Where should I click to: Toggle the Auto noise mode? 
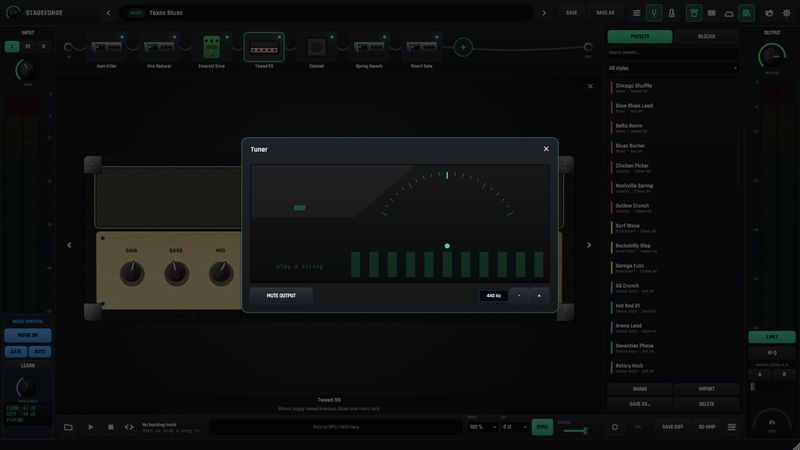(x=40, y=351)
